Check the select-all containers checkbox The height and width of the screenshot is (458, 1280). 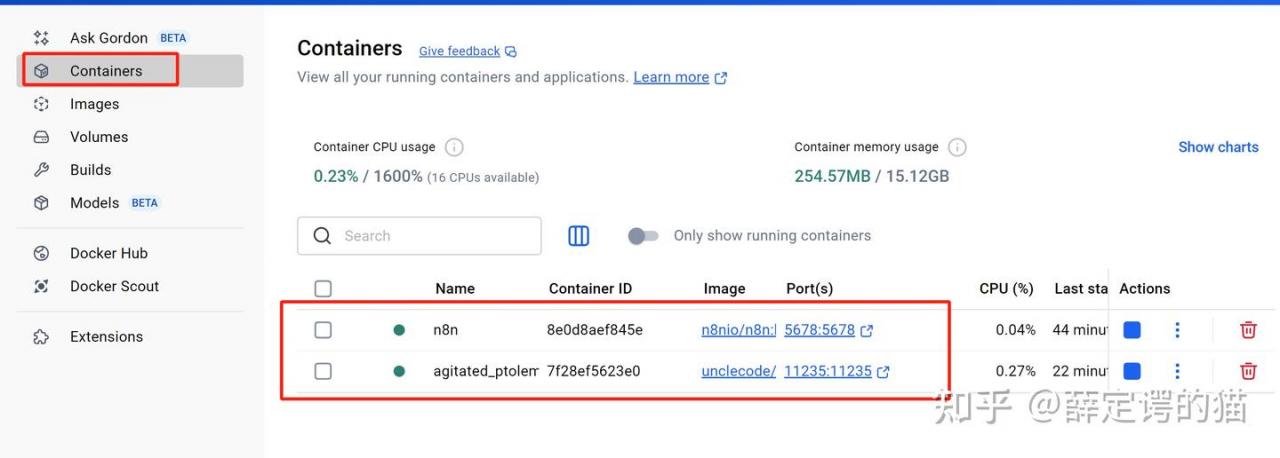323,289
